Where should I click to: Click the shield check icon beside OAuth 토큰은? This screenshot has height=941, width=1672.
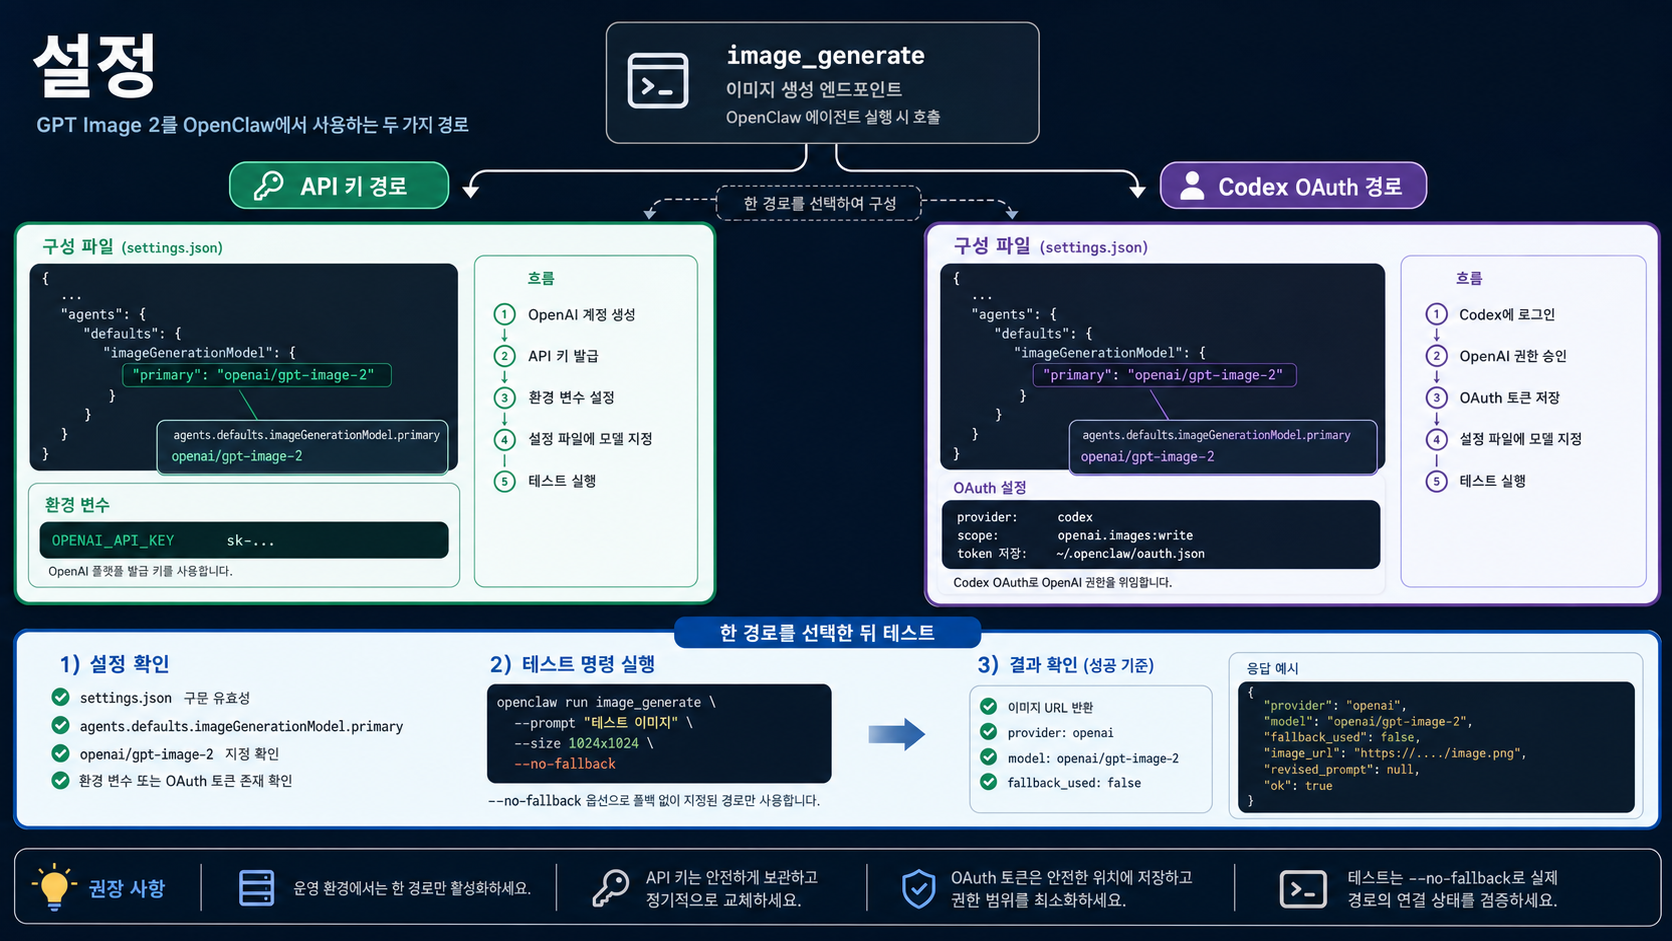[x=918, y=888]
